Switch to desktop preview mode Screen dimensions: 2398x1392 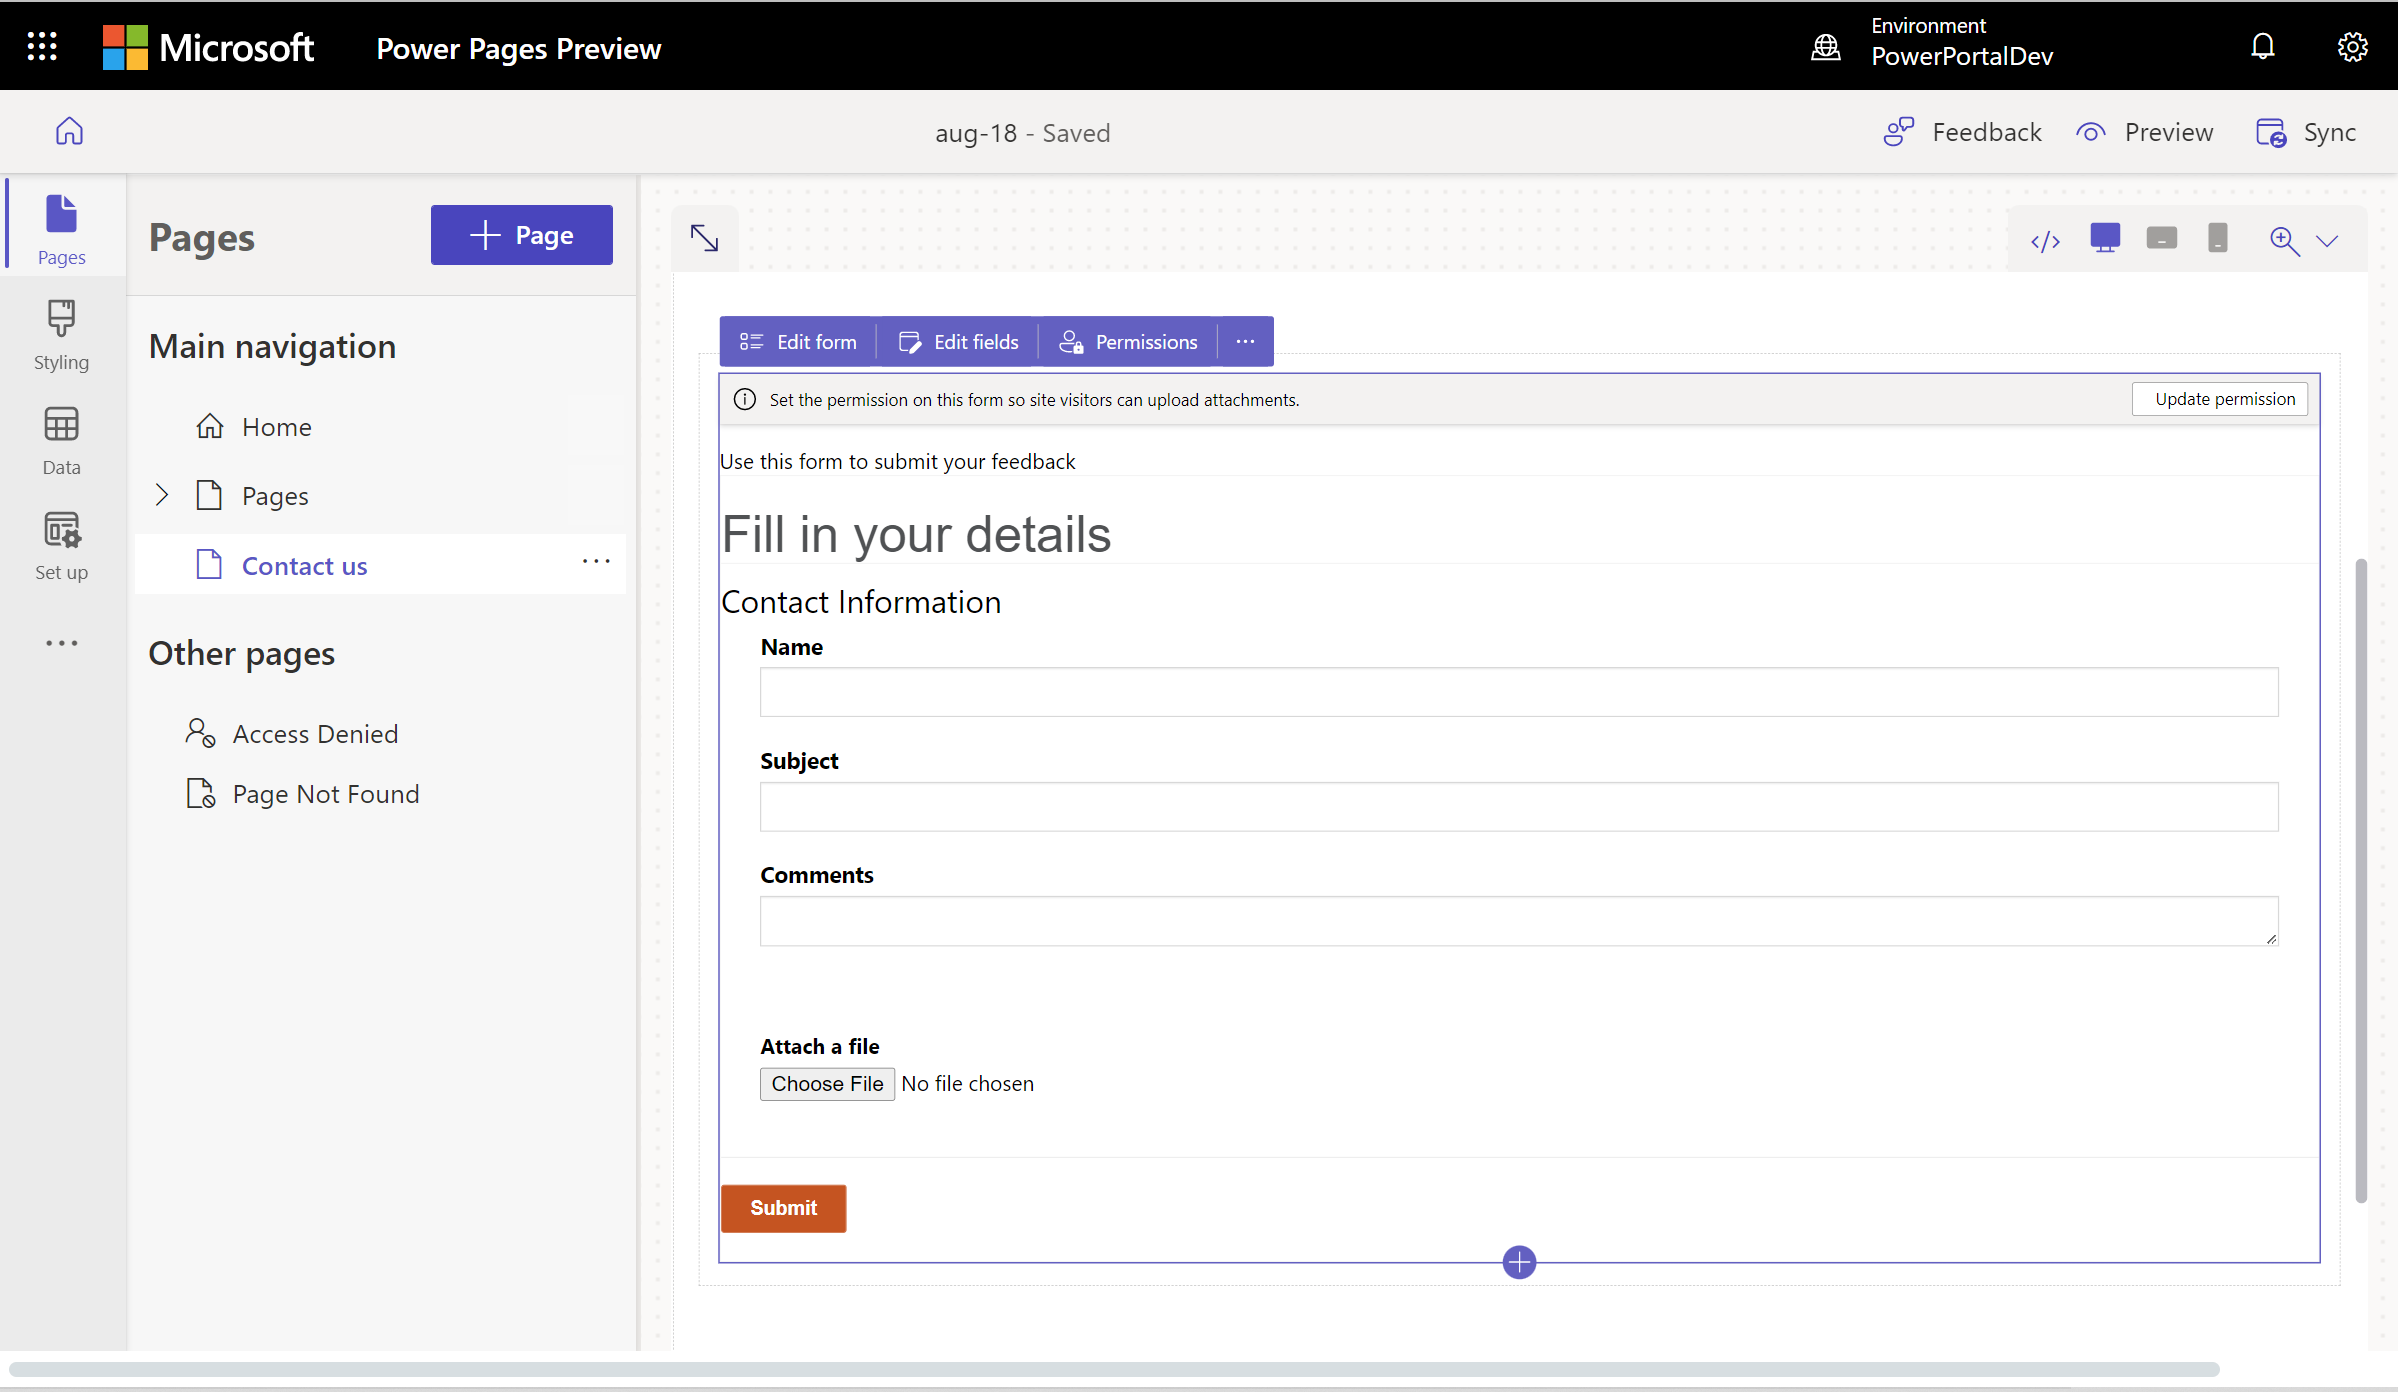2106,239
